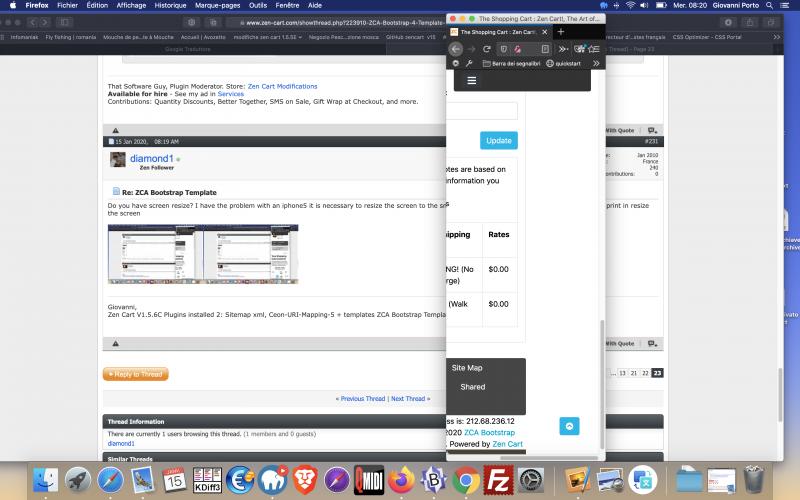Click Safari forward navigation arrow
The height and width of the screenshot is (500, 800).
point(45,22)
